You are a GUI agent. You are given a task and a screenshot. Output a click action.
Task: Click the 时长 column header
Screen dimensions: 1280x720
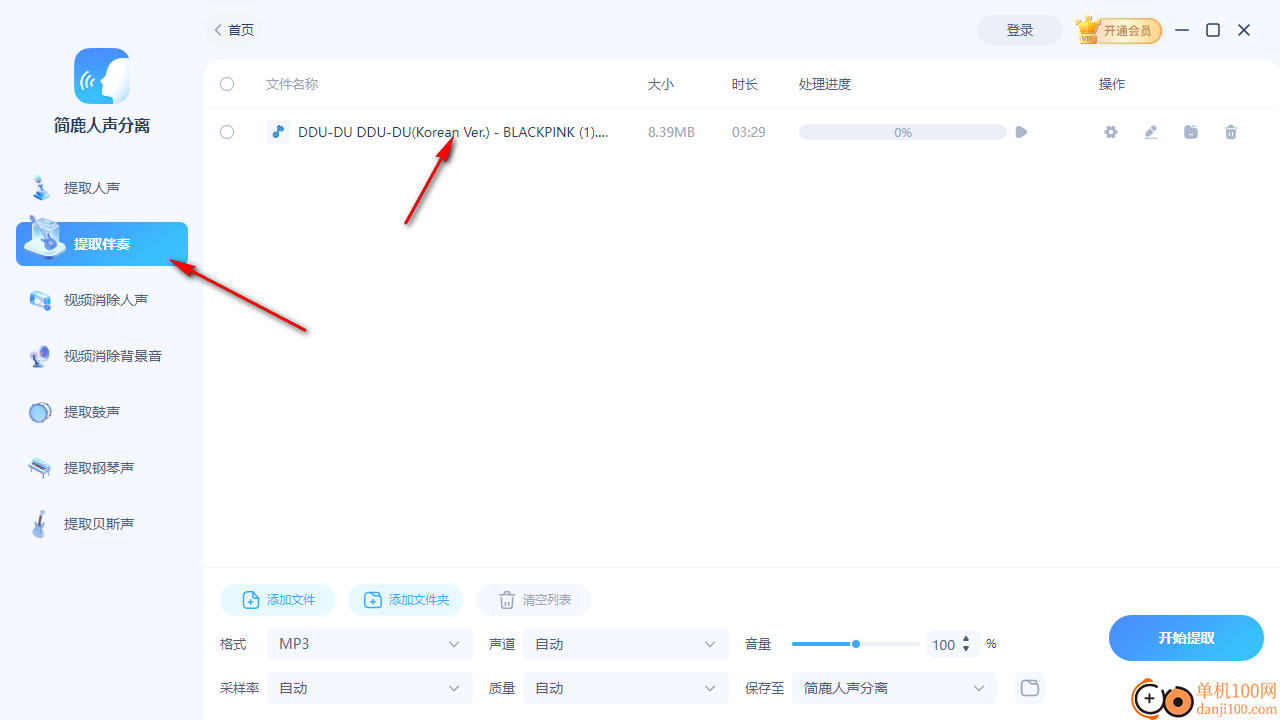coord(745,84)
